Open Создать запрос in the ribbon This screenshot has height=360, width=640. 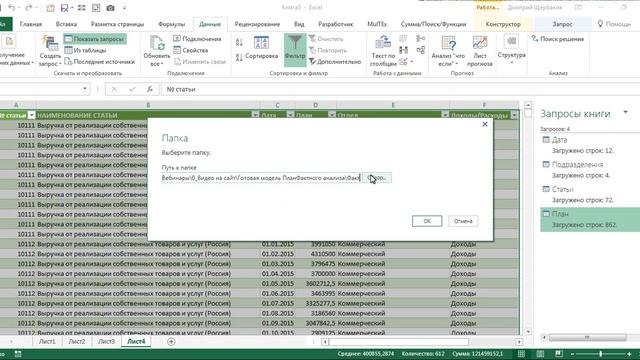(50, 51)
